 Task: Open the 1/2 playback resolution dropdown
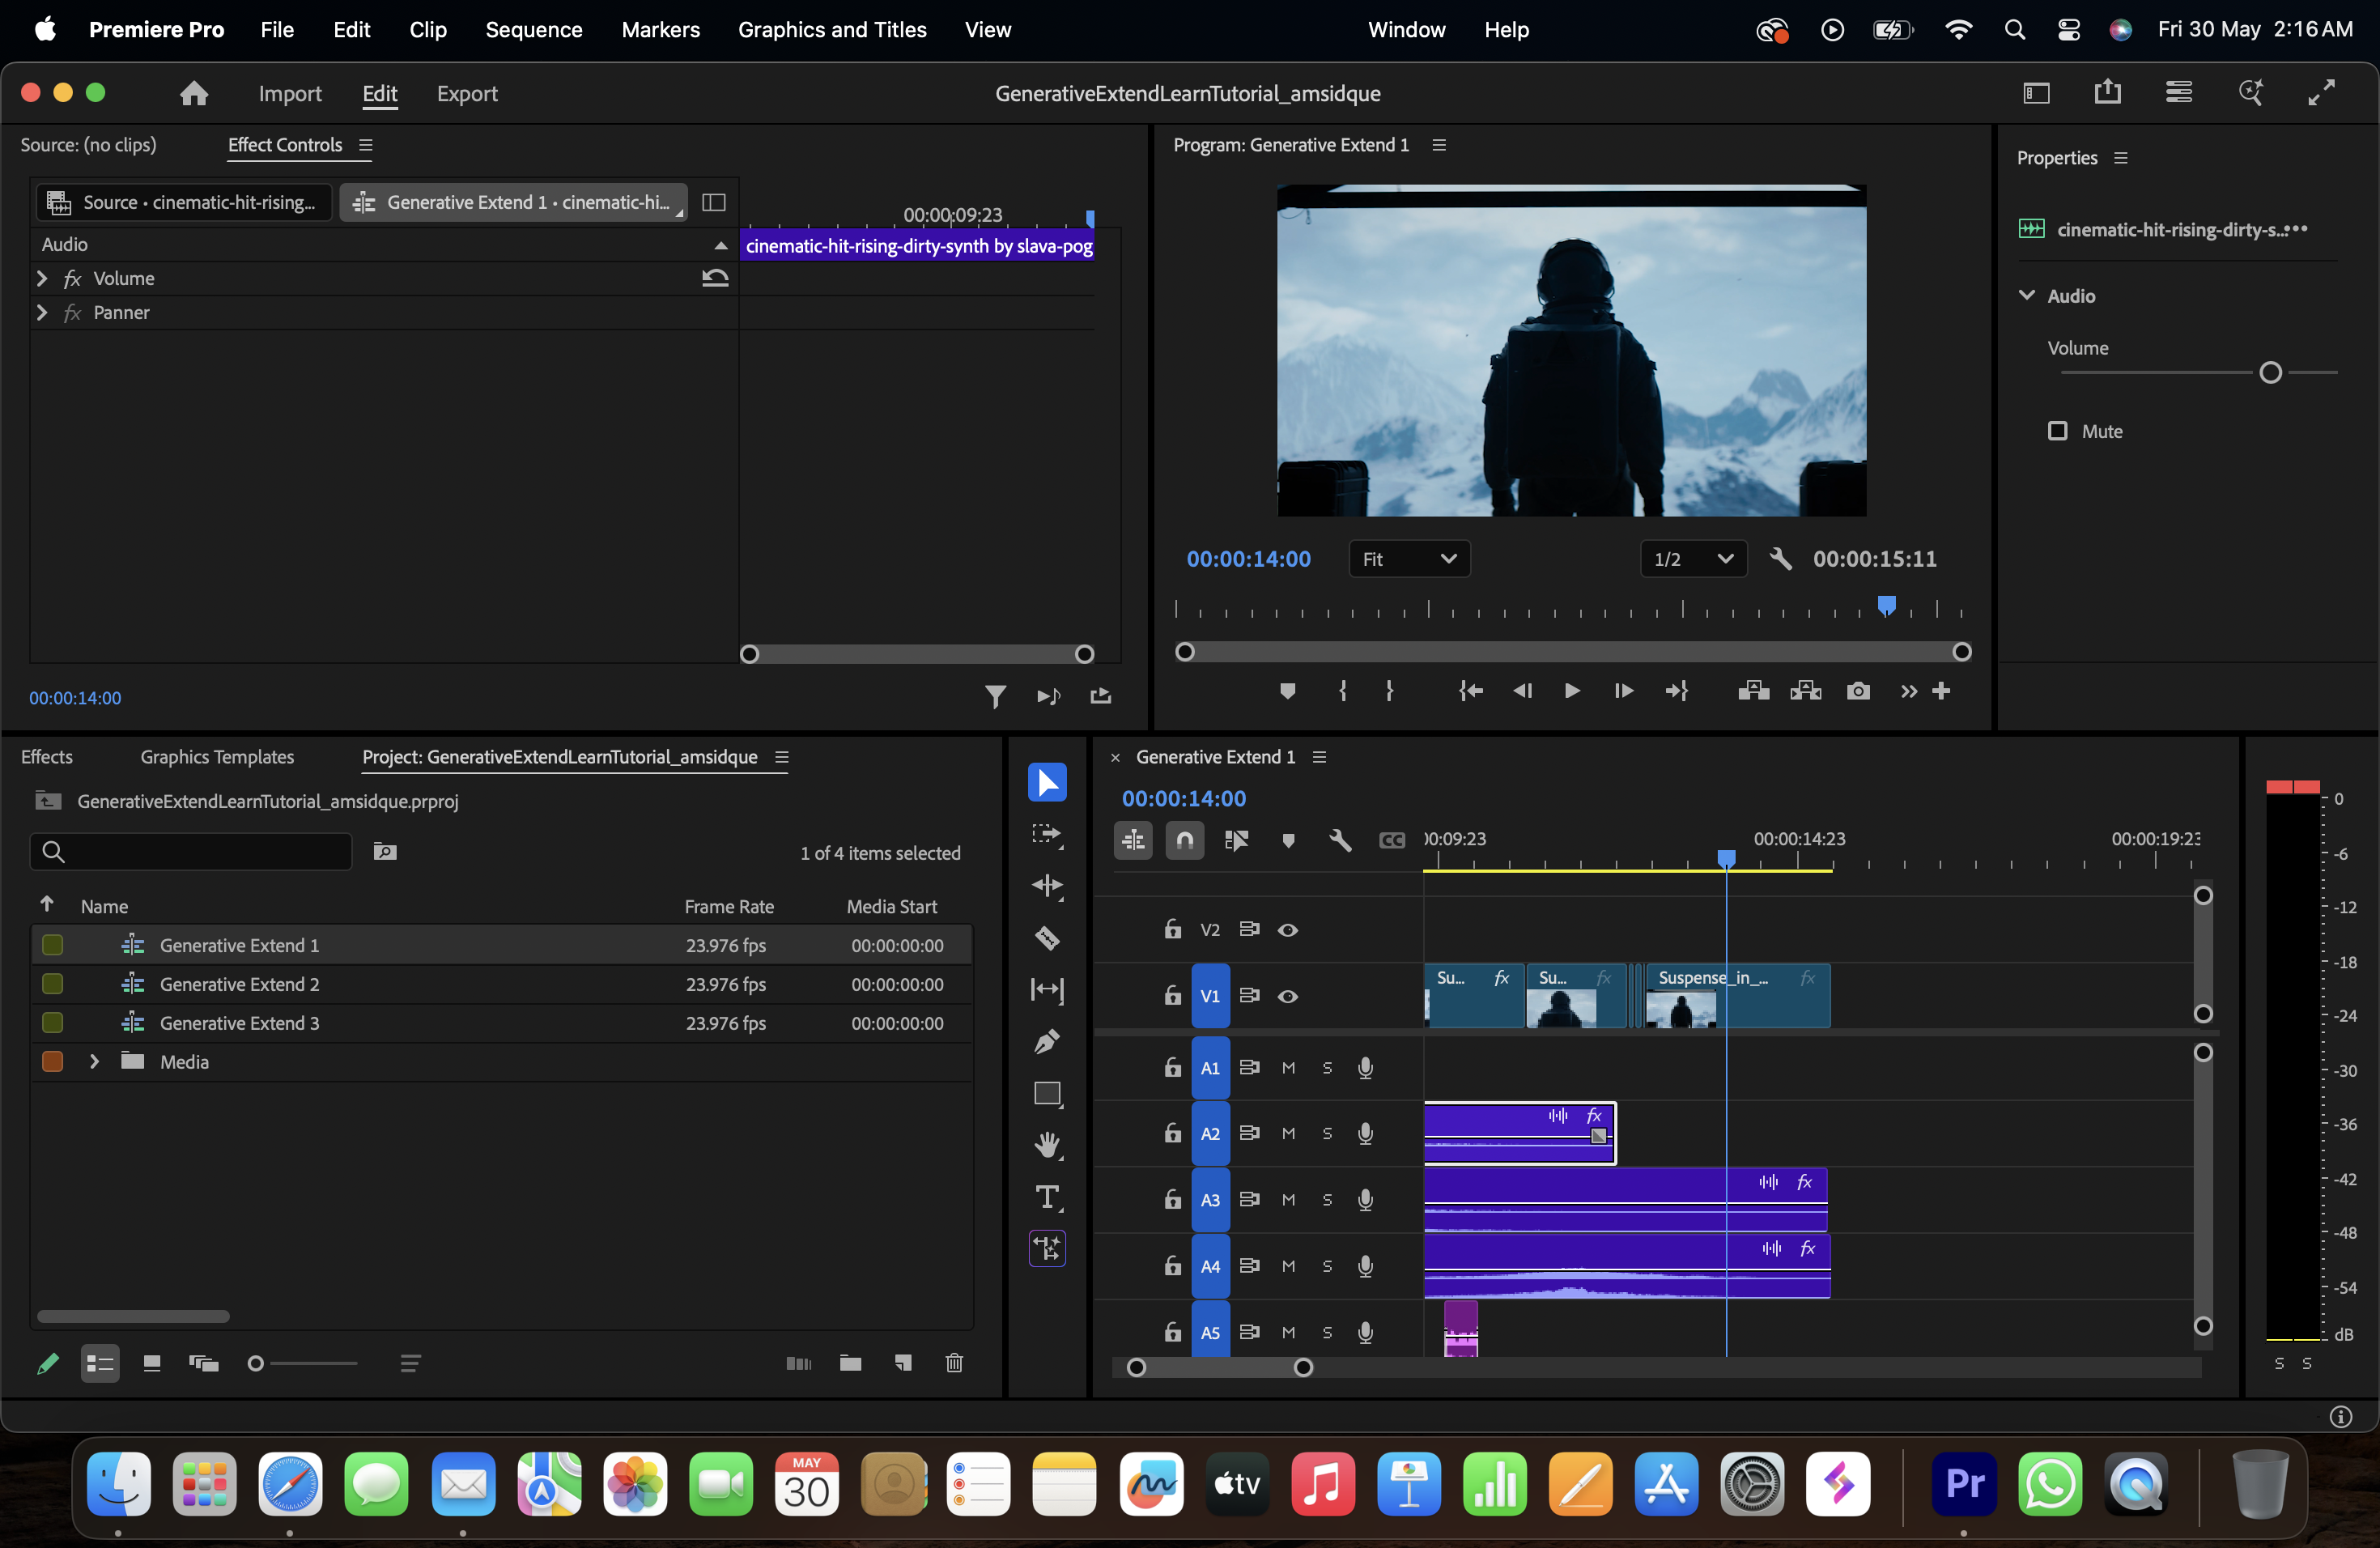[x=1693, y=558]
